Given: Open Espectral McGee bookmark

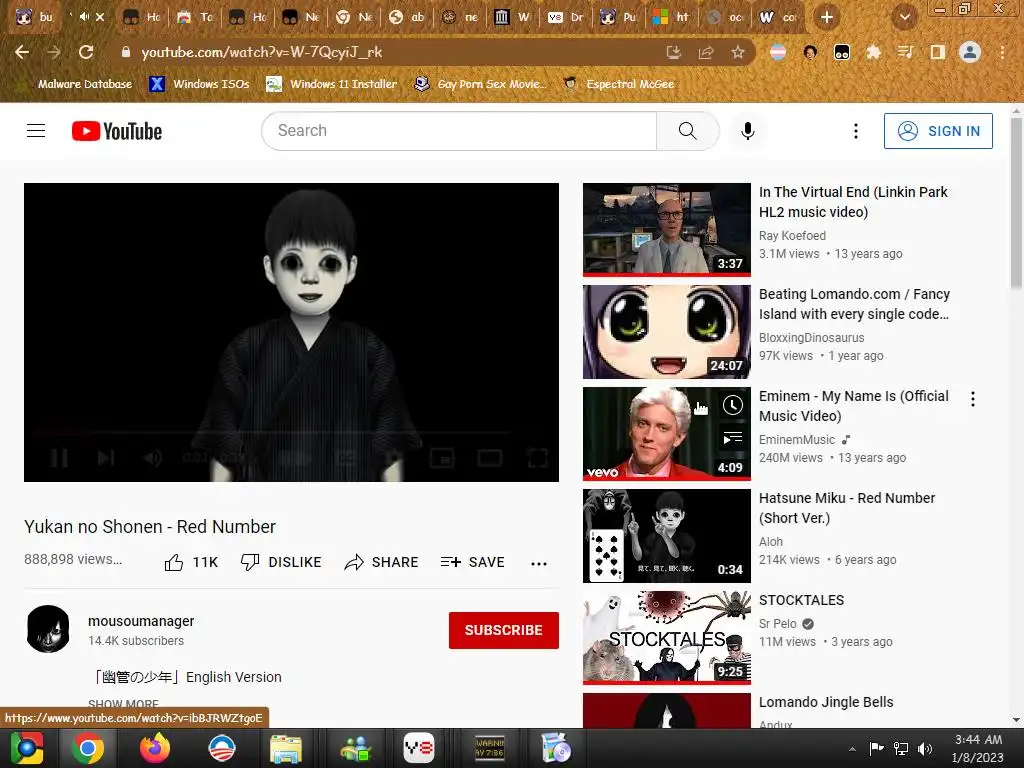Looking at the screenshot, I should click(618, 84).
